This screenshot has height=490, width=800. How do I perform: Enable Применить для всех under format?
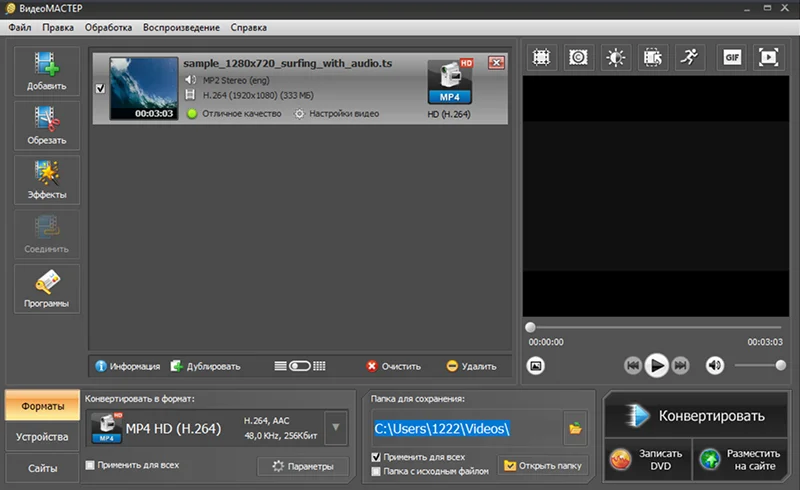point(90,465)
